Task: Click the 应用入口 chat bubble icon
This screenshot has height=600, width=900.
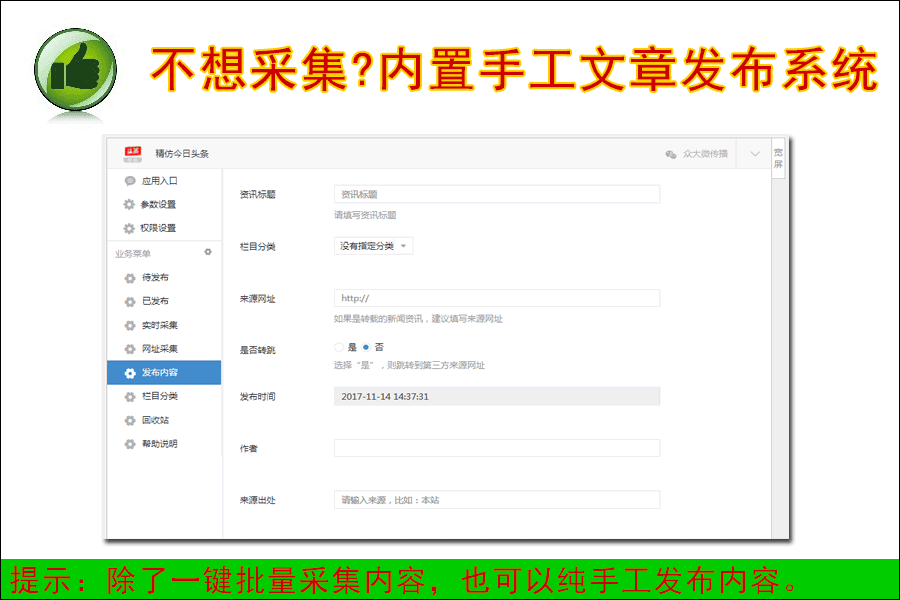Action: (130, 181)
